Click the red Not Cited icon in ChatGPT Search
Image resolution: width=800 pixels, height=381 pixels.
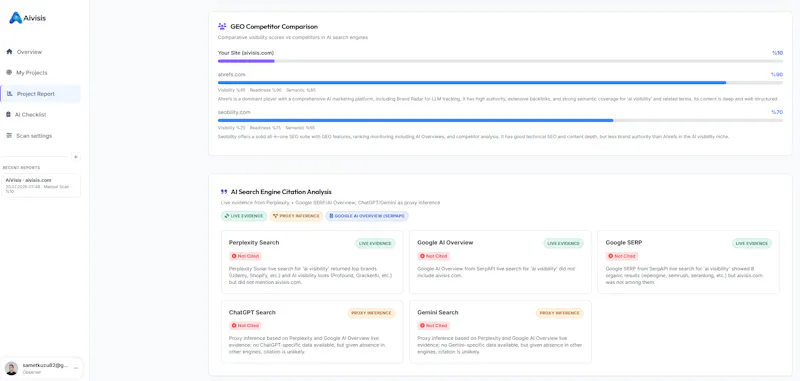(234, 325)
